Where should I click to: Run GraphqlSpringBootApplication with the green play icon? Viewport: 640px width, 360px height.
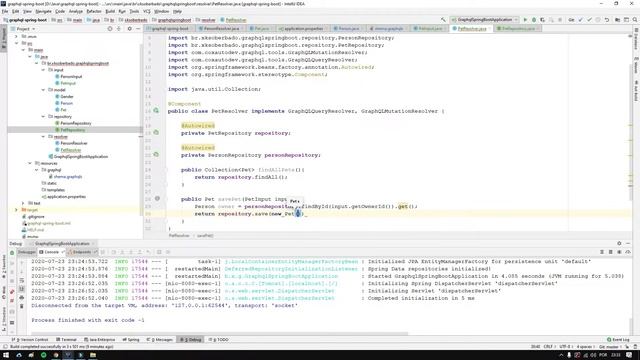point(525,20)
